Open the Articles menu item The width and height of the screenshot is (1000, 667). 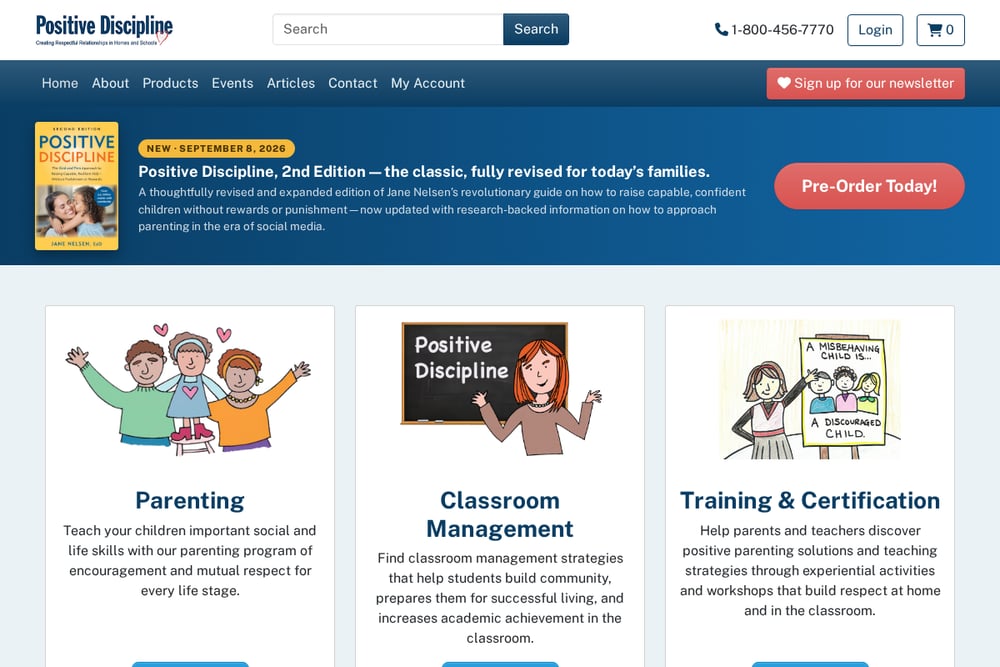291,83
